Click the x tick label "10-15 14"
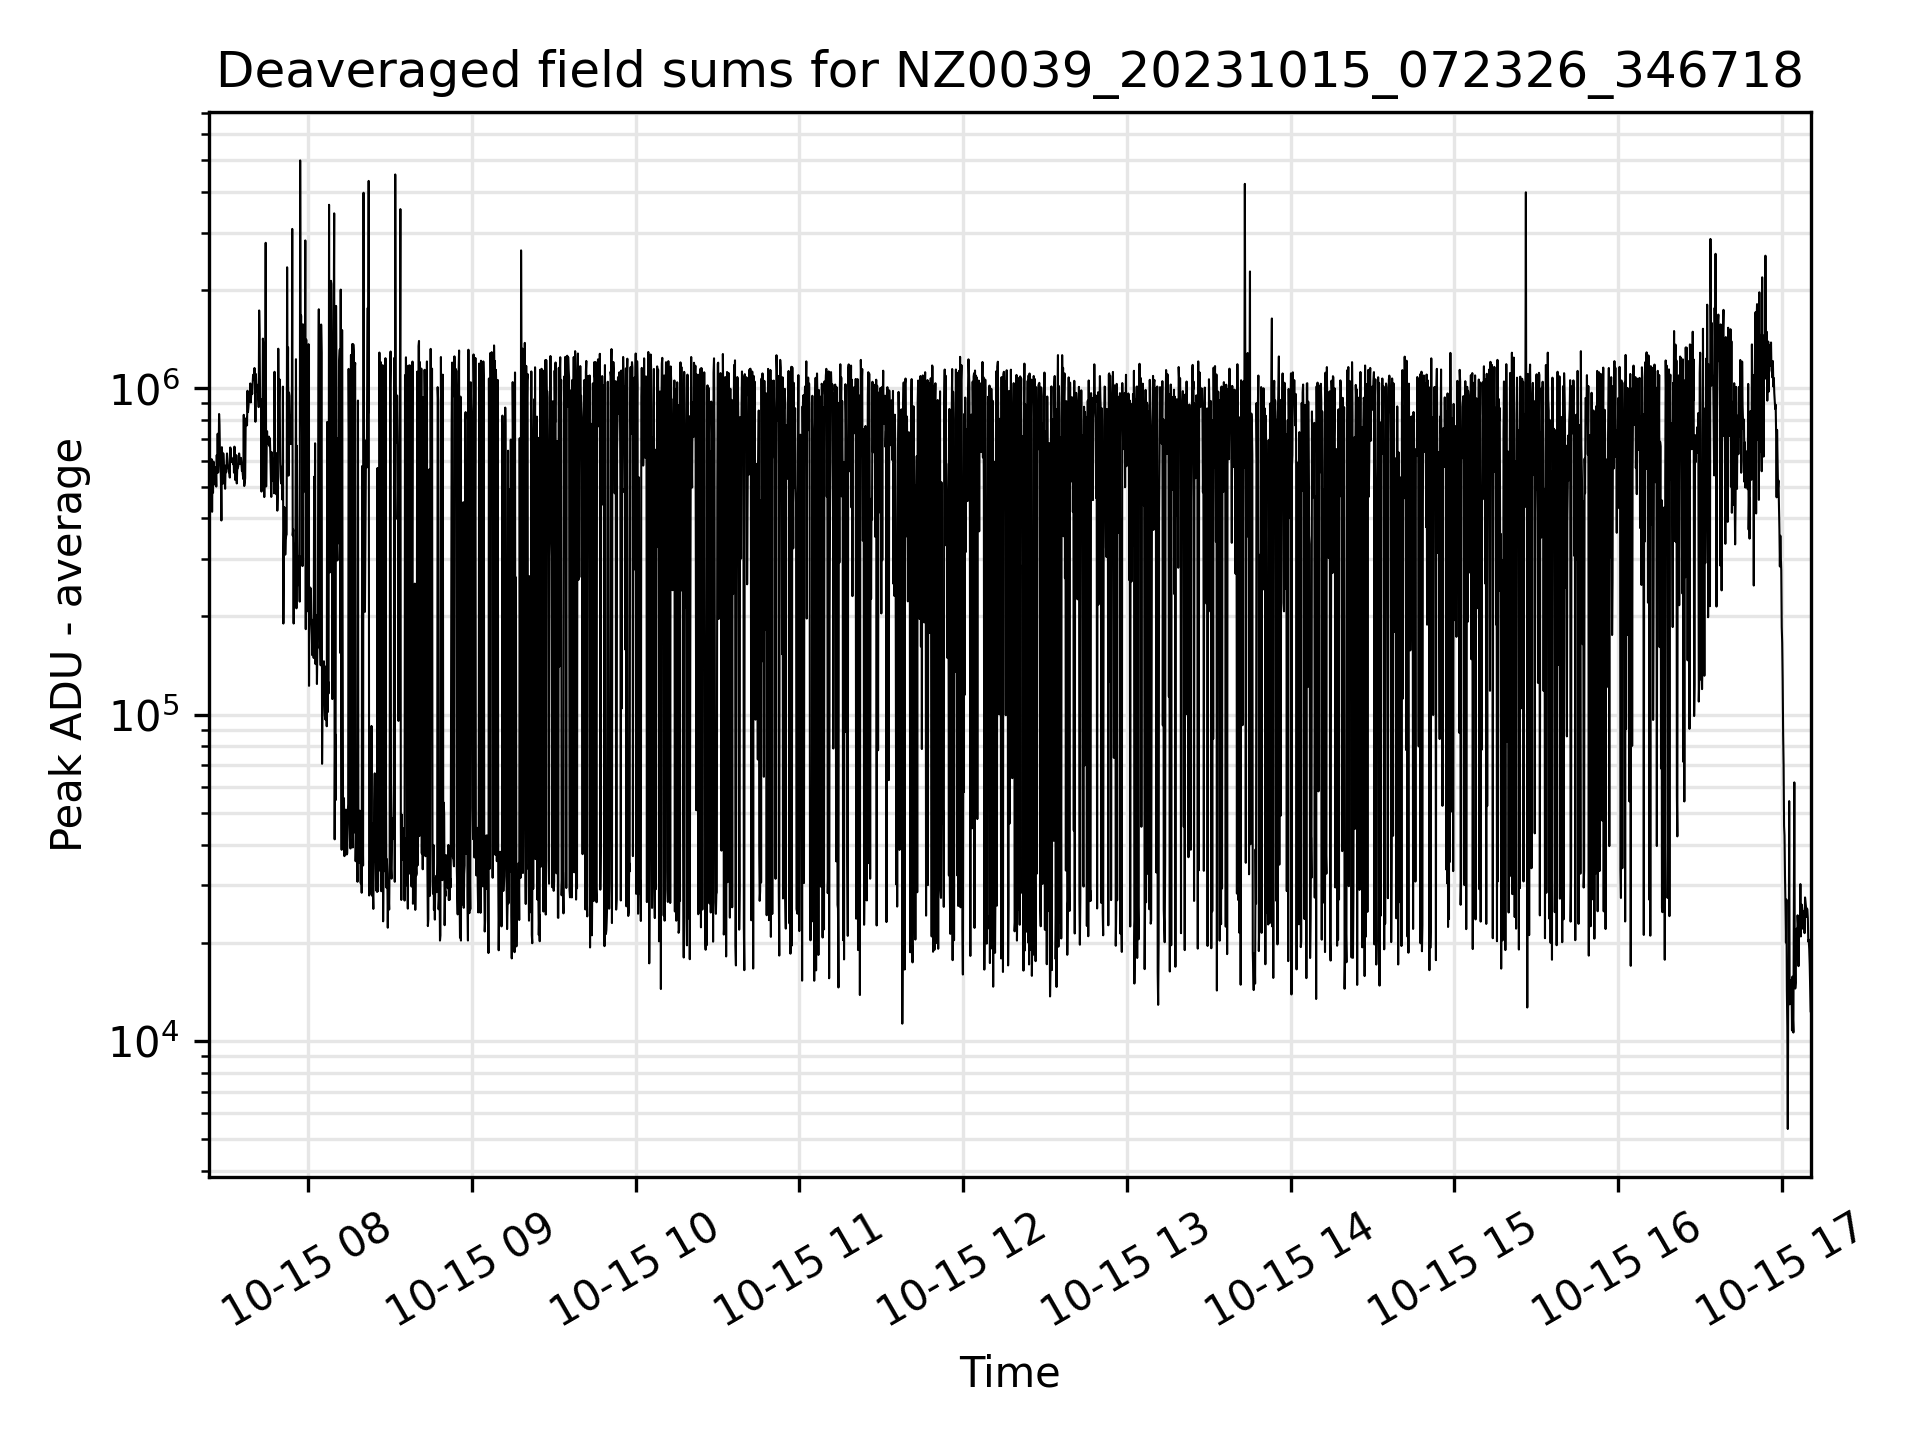Viewport: 1920px width, 1440px height. [1288, 1268]
